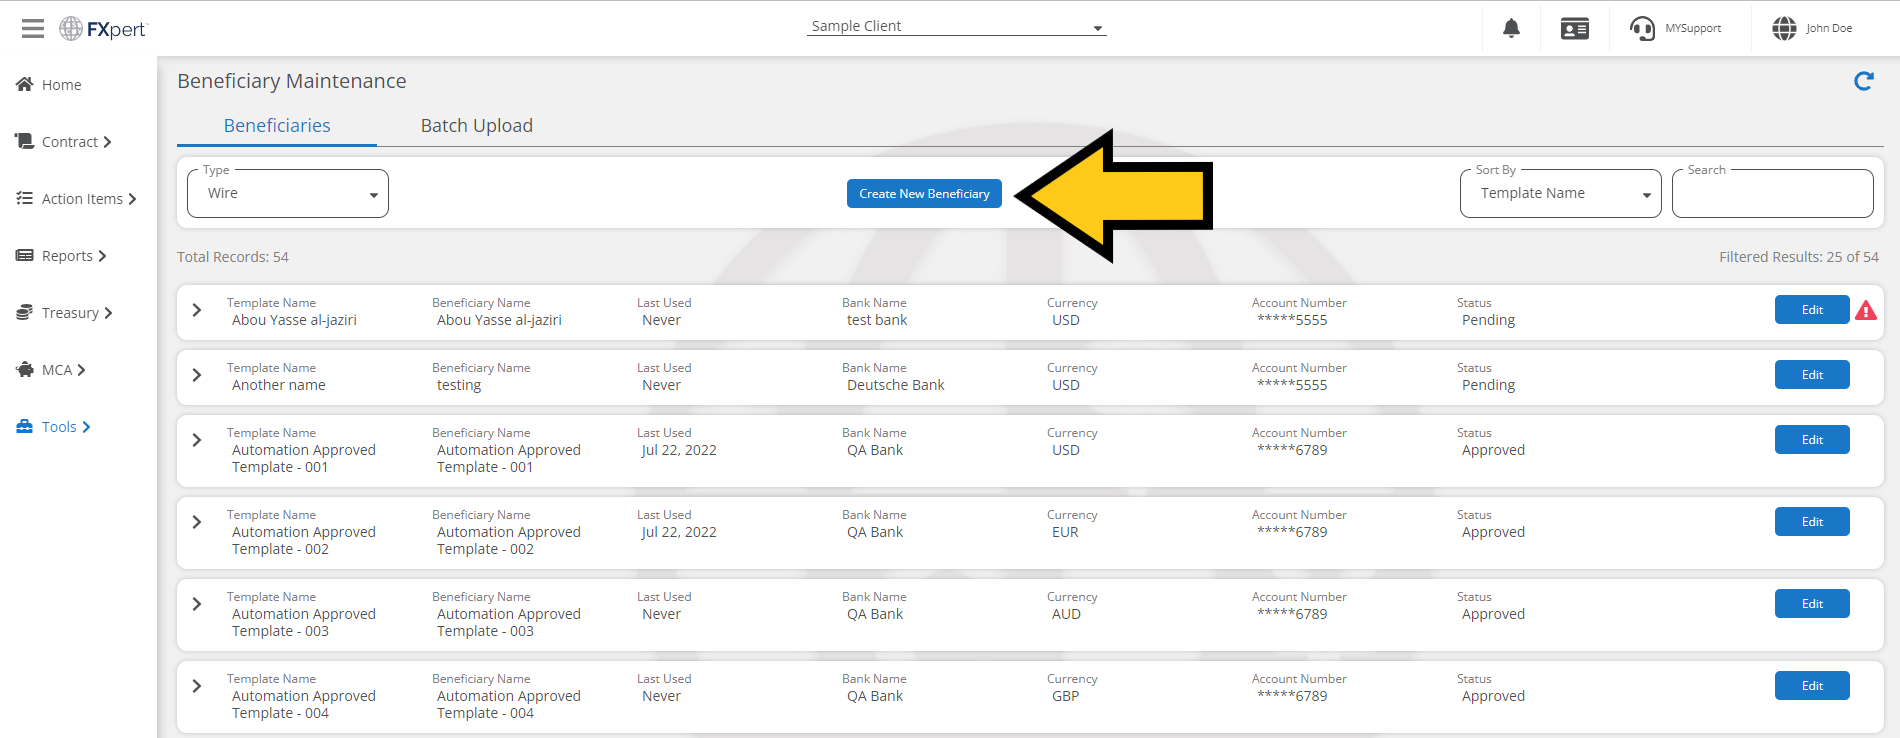Click 'testing' beneficiary name cell
Screen dimensions: 1900x738
459,385
